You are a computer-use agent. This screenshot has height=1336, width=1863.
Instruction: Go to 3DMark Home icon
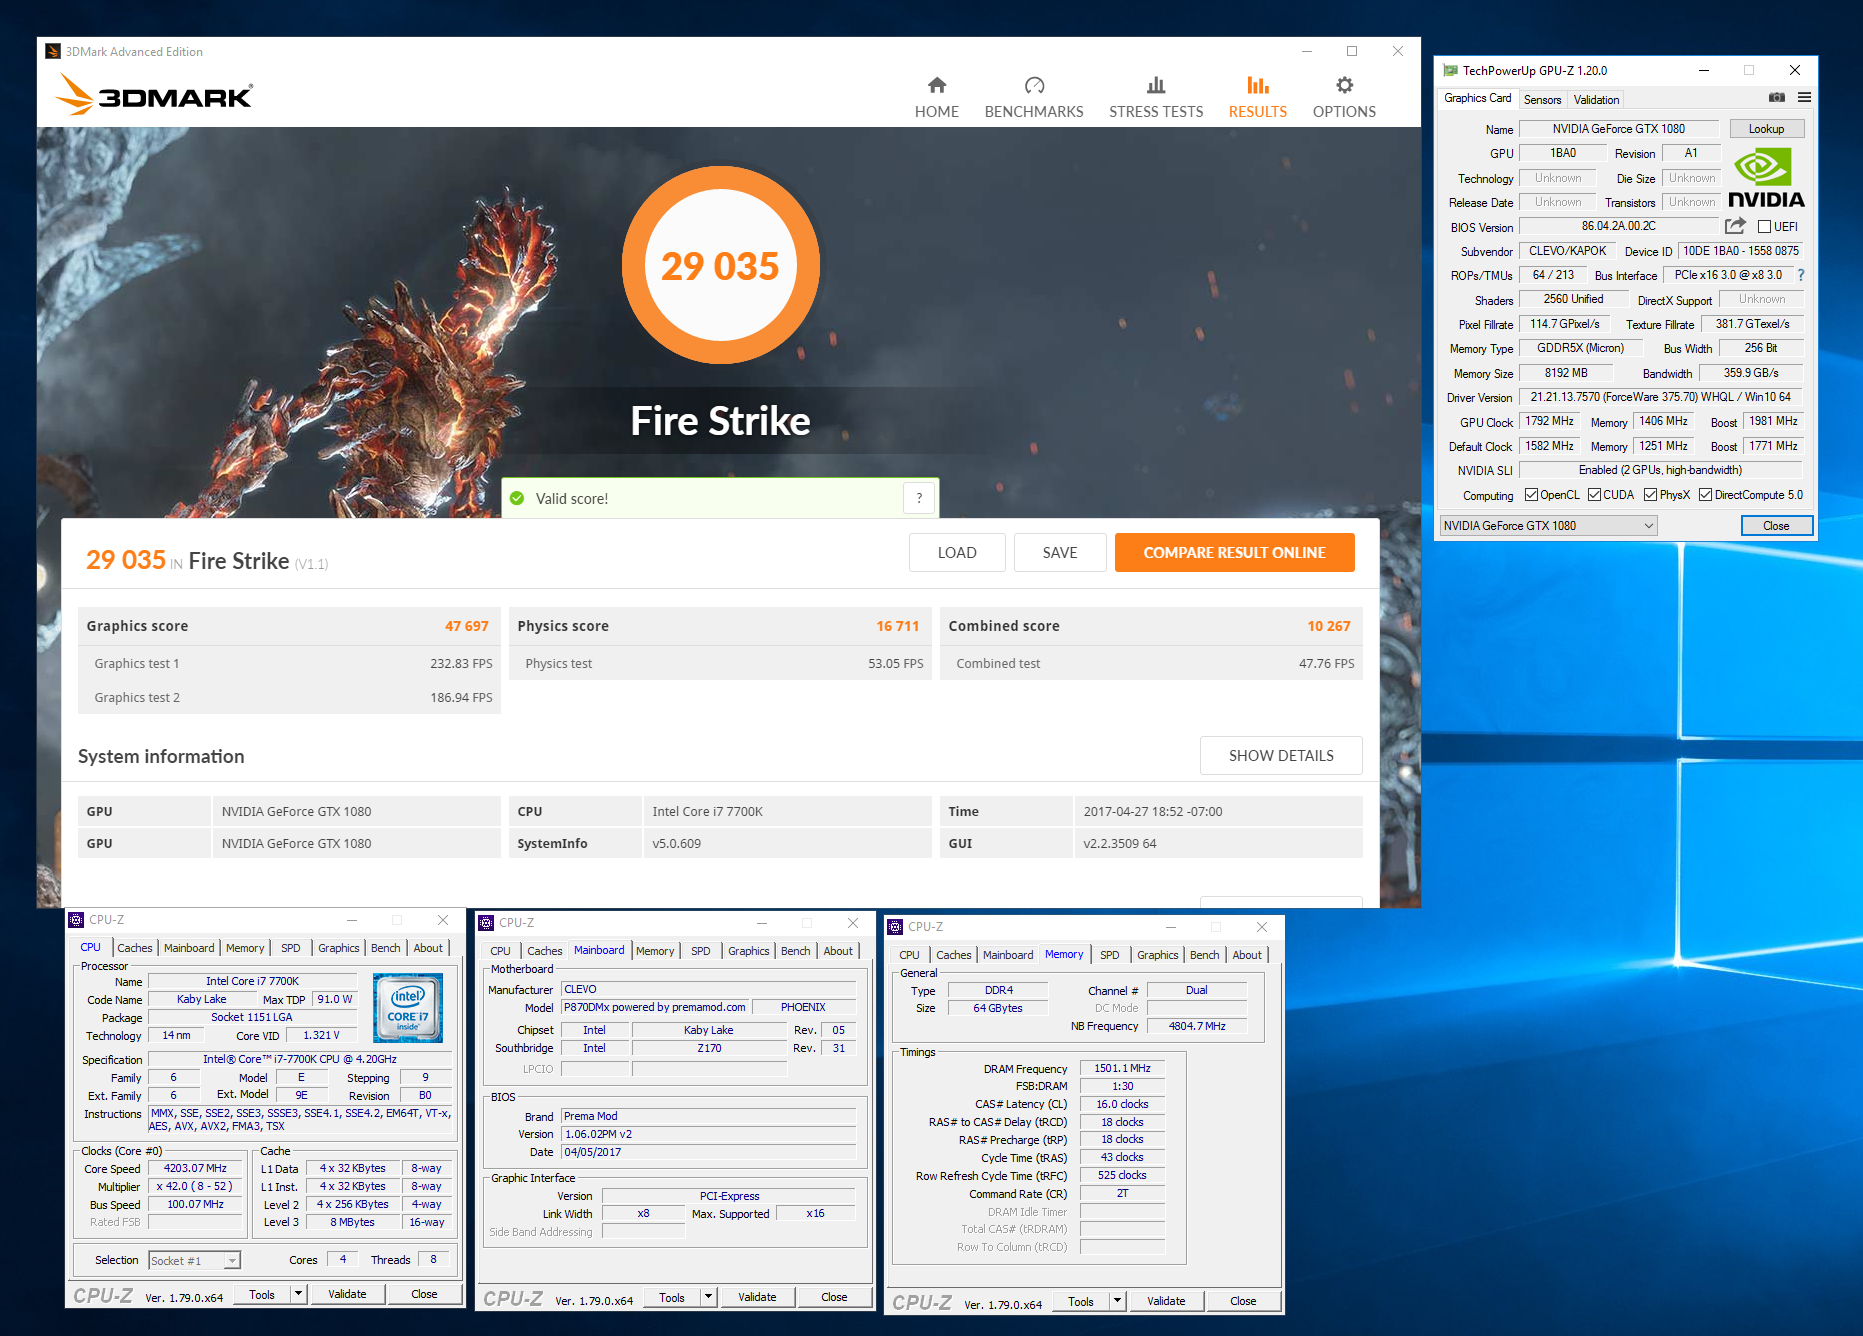pos(936,85)
